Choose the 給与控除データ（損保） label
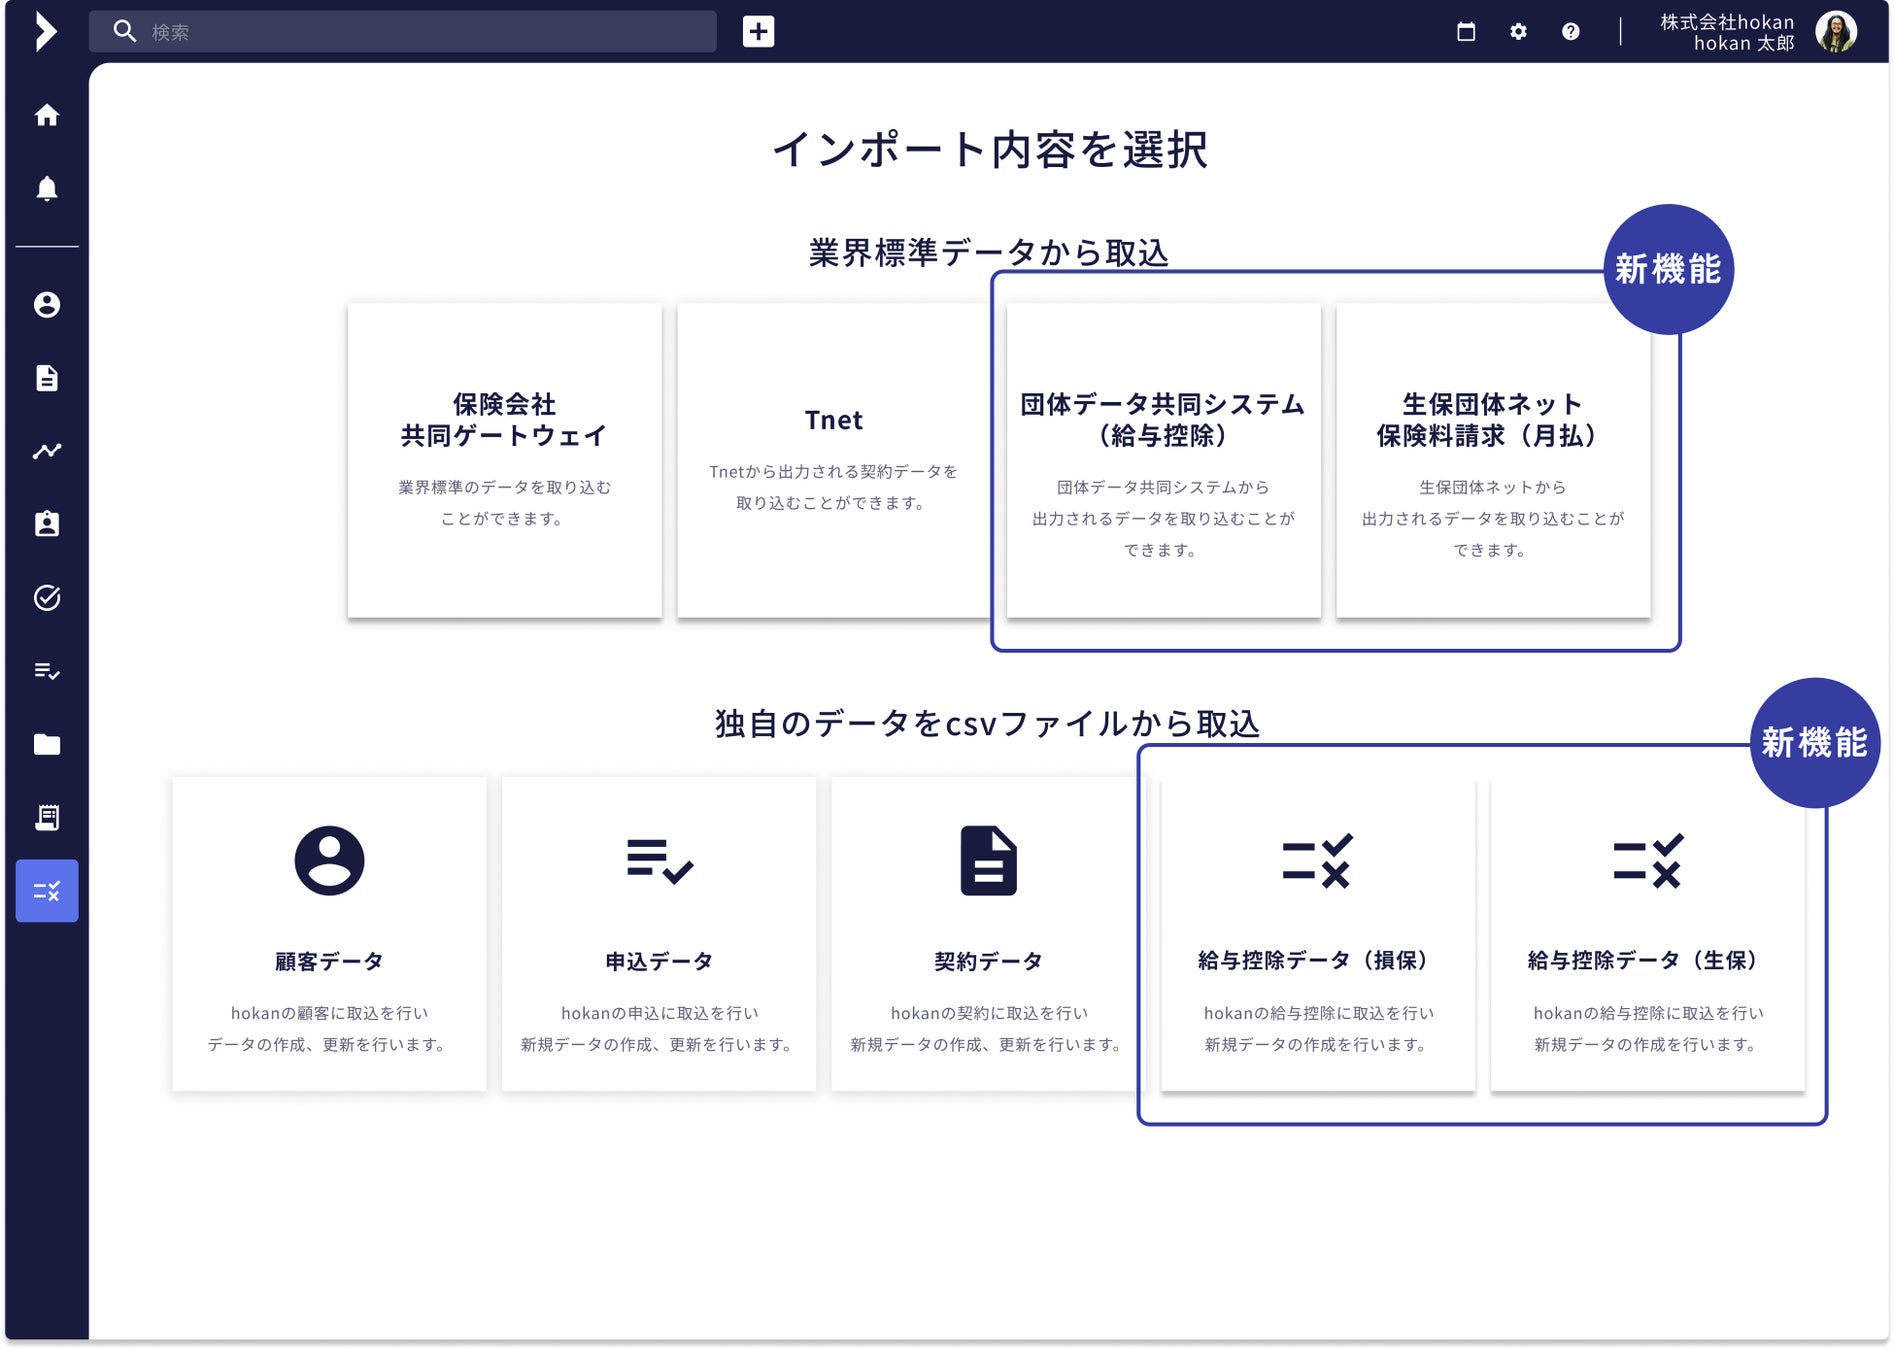Viewport: 1894px width, 1350px height. click(1317, 960)
